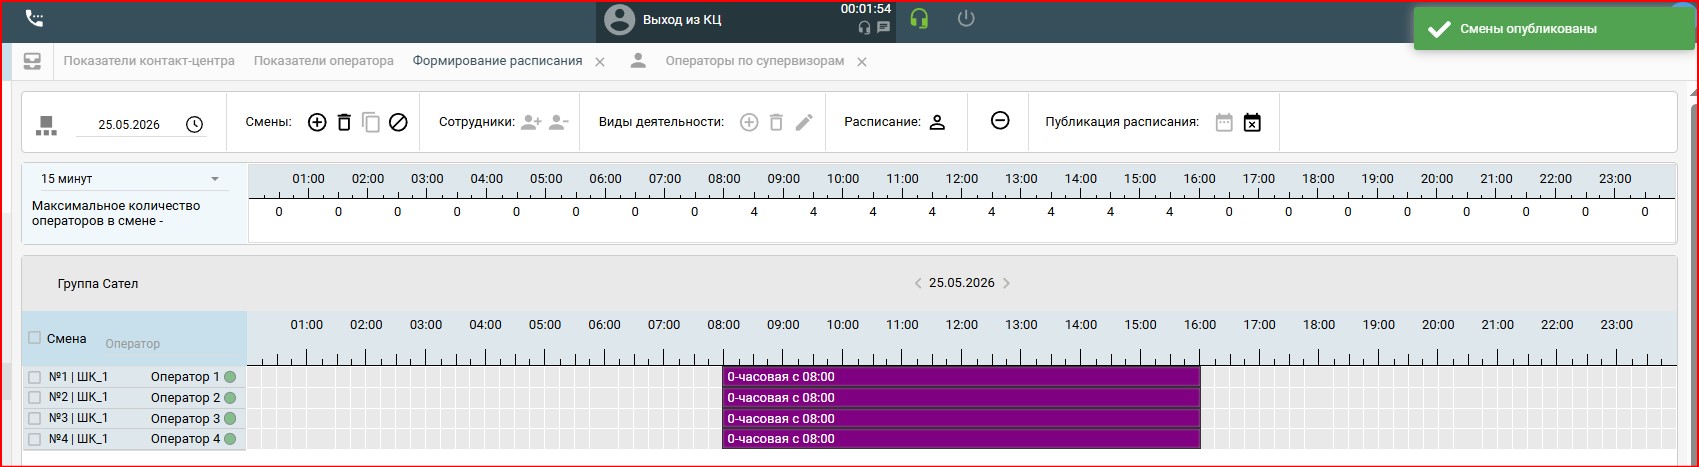Click the green headset status icon

(x=919, y=19)
